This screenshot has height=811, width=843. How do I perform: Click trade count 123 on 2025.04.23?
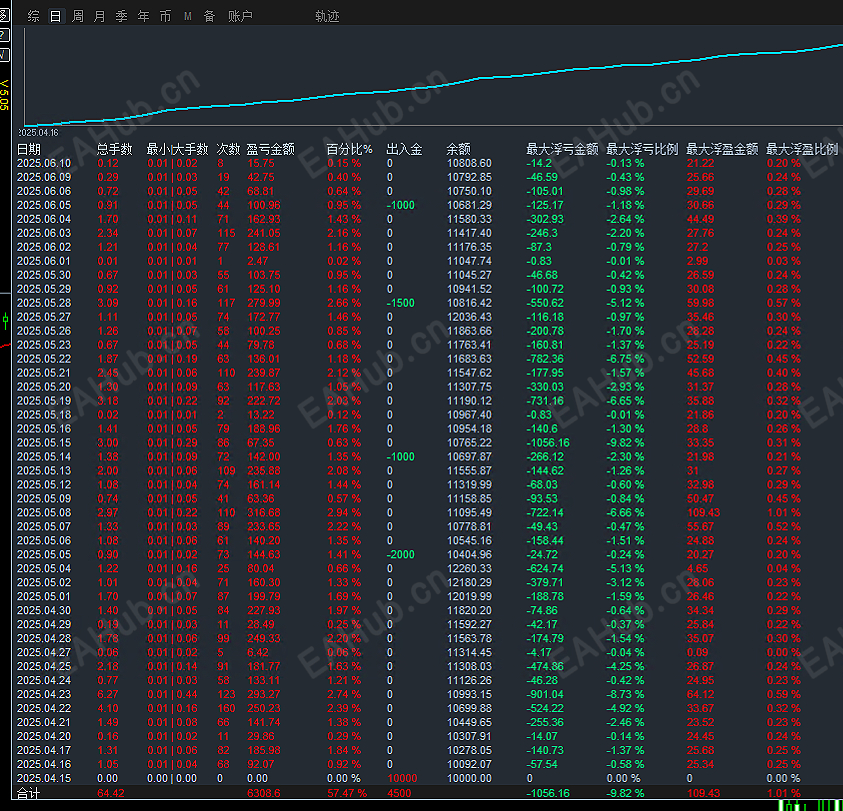226,694
